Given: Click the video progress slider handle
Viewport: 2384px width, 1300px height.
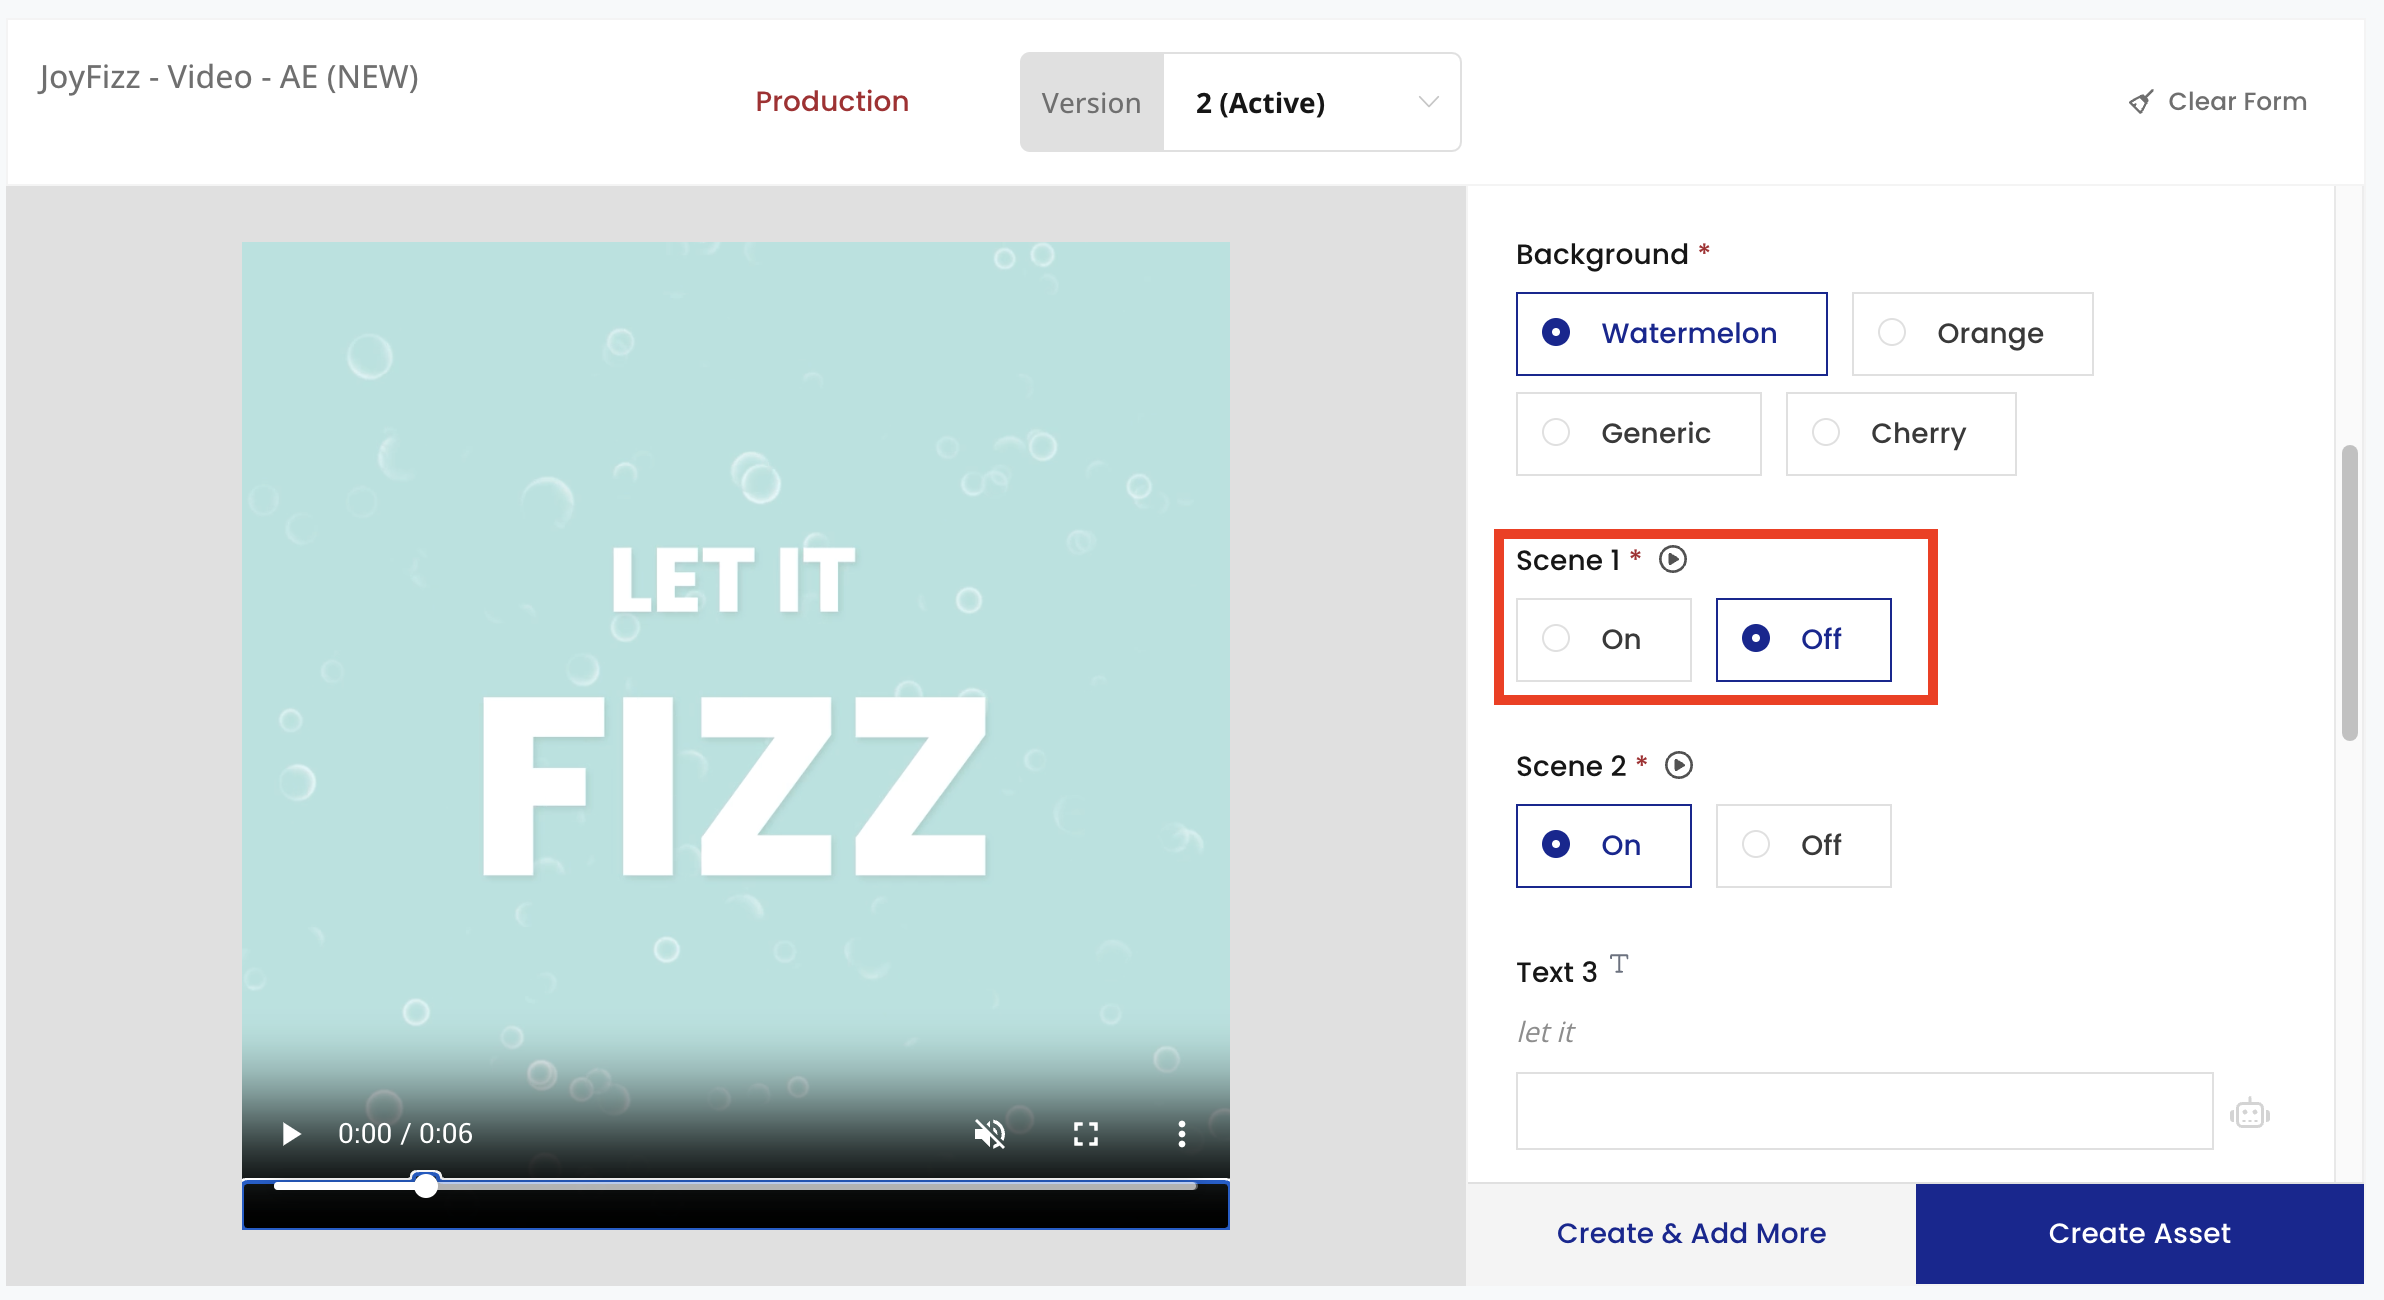Looking at the screenshot, I should coord(426,1186).
